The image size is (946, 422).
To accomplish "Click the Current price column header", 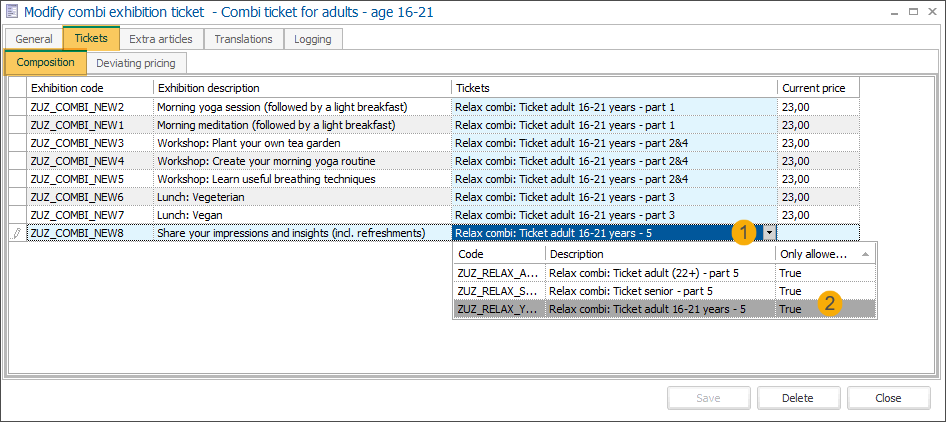I will (x=817, y=88).
